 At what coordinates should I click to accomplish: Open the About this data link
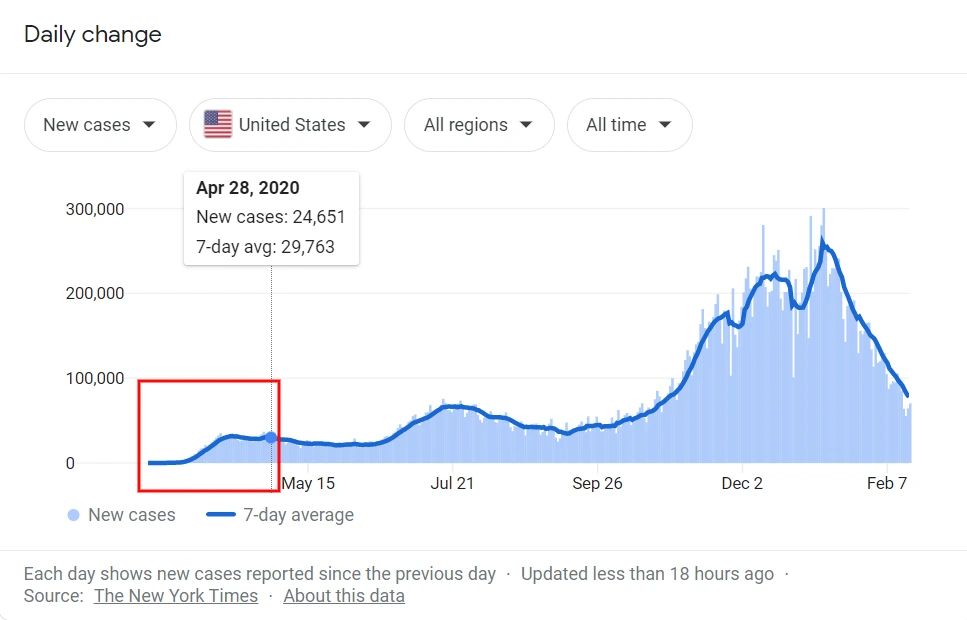[343, 595]
